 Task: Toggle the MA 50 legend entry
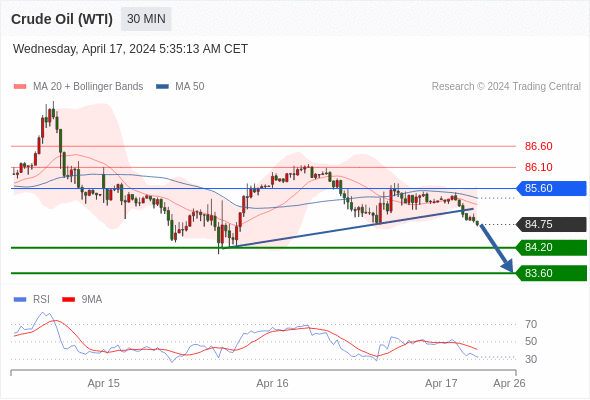pos(180,87)
